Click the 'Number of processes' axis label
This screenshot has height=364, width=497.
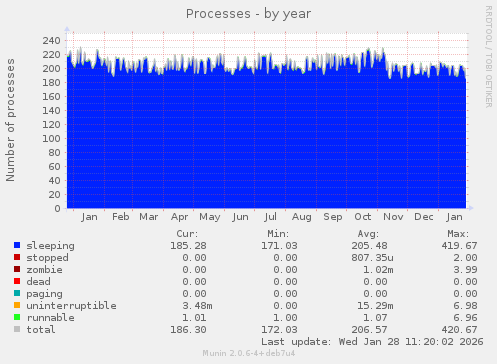(x=10, y=120)
